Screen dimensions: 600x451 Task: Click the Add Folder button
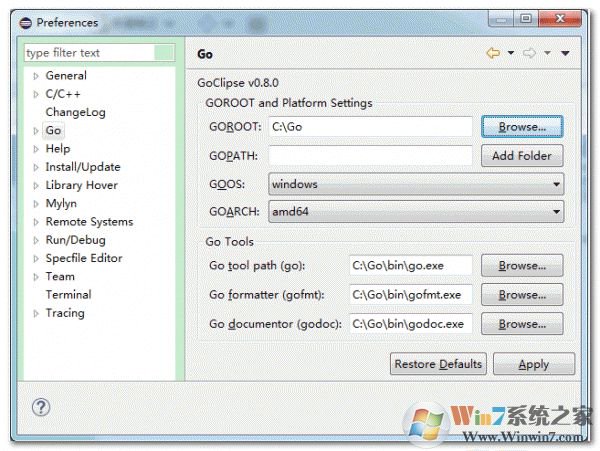pos(522,156)
